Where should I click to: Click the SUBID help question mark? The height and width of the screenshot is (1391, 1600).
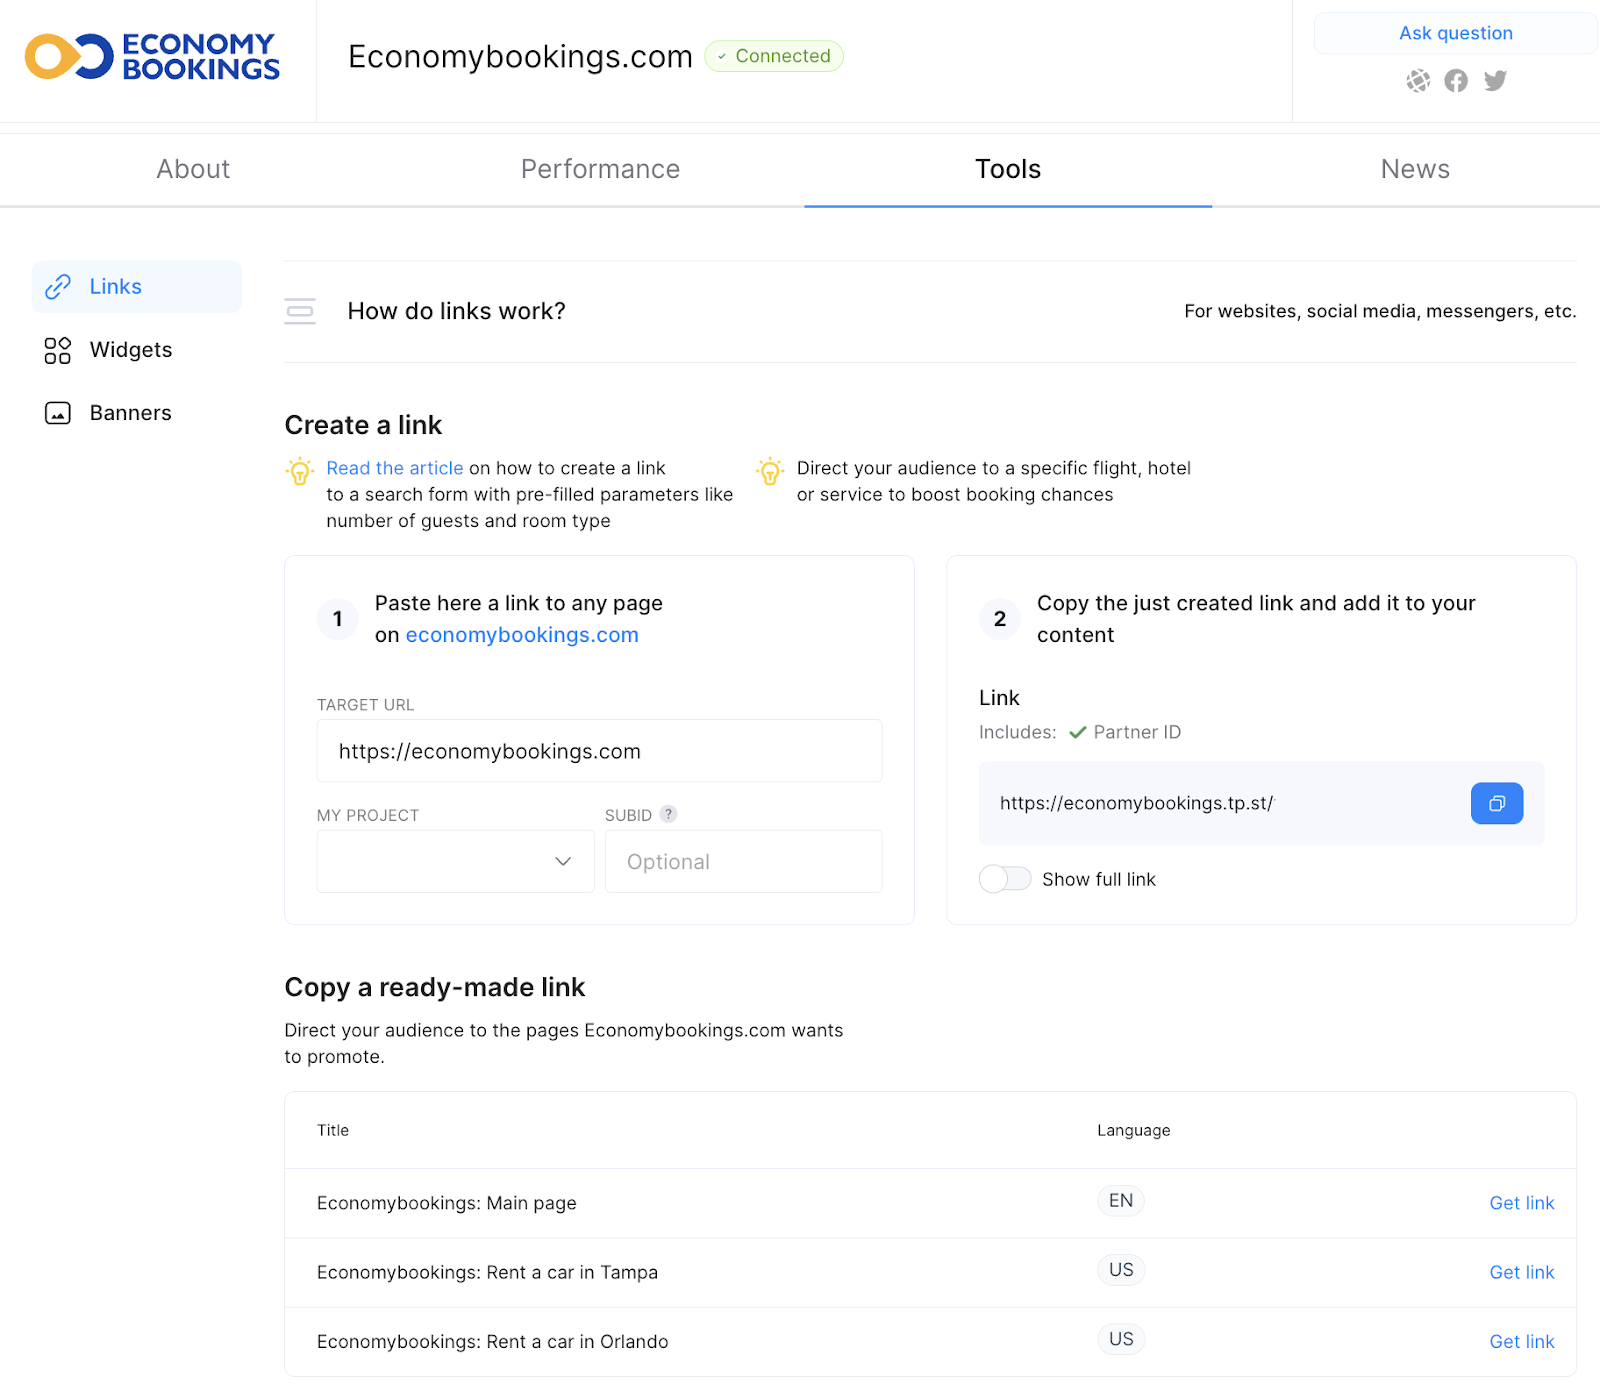click(x=668, y=814)
